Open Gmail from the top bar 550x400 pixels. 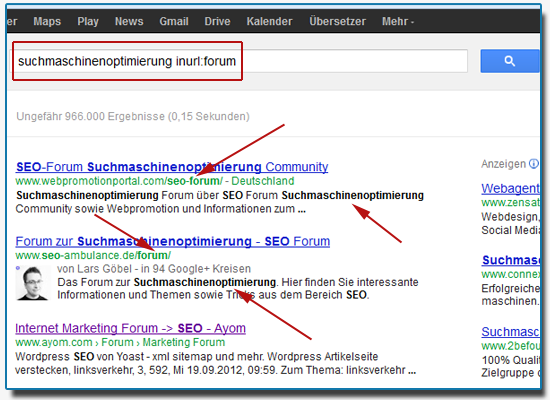click(174, 21)
